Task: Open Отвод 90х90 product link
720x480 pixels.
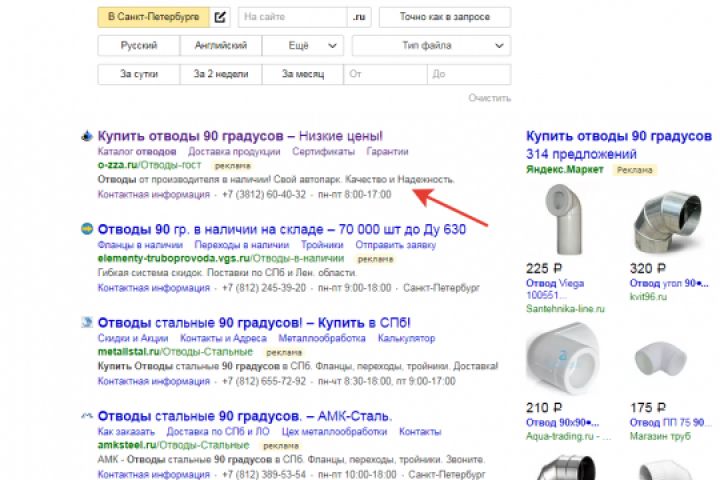Action: tap(562, 423)
